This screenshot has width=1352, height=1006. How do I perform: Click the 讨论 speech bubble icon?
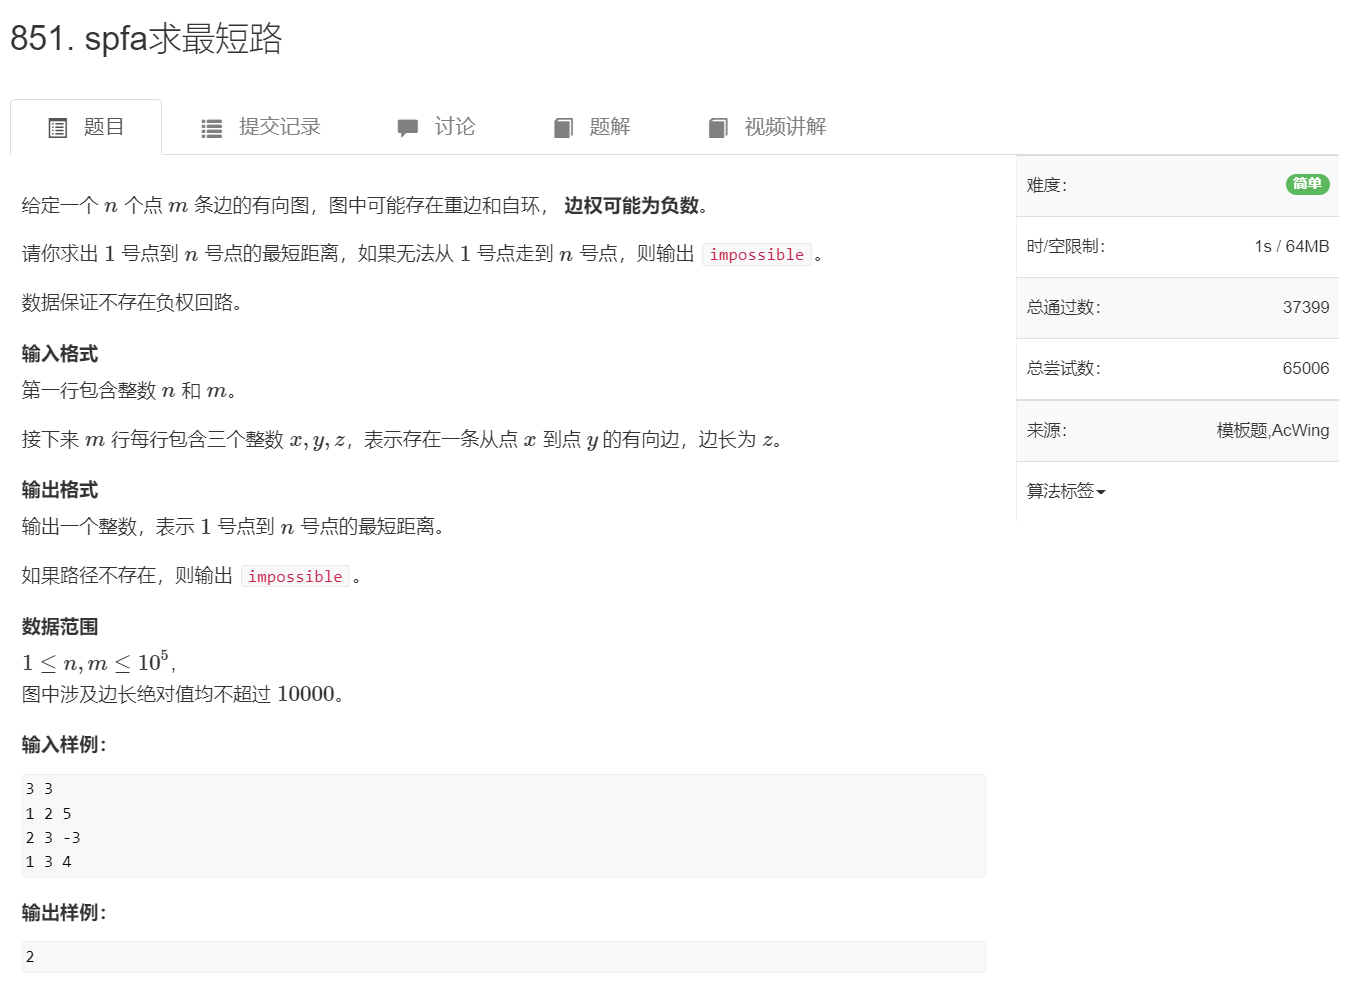407,128
